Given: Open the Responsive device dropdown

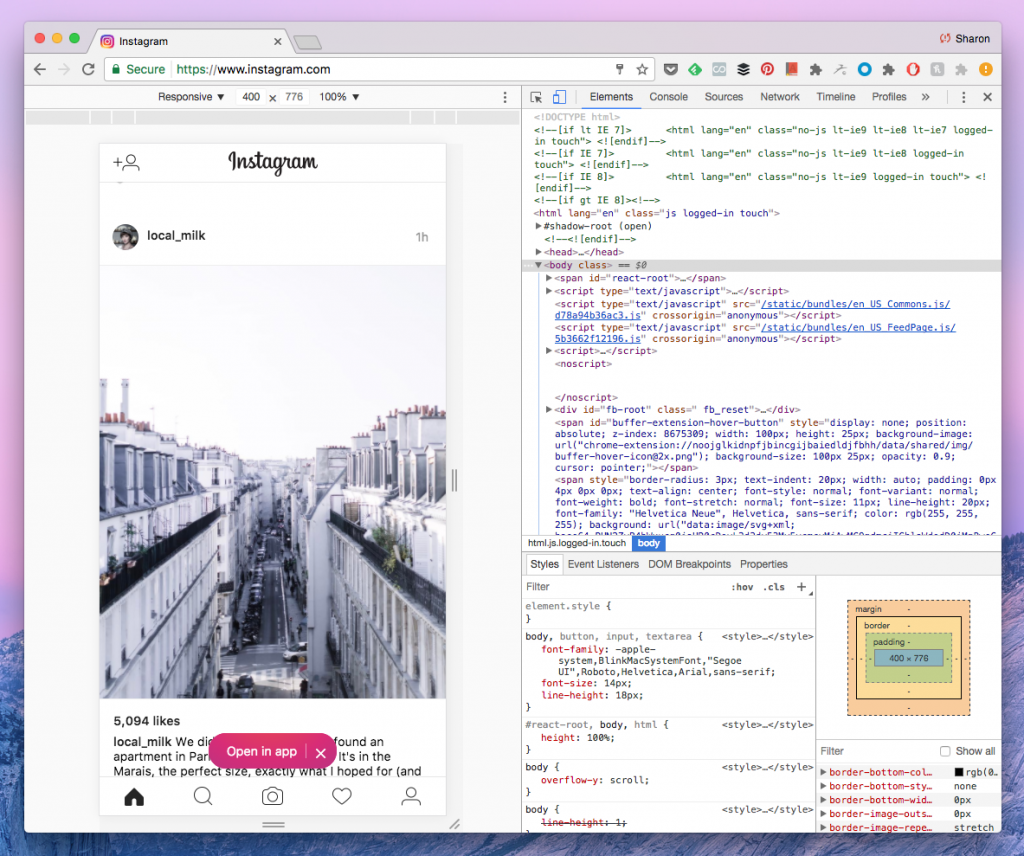Looking at the screenshot, I should click(x=191, y=97).
